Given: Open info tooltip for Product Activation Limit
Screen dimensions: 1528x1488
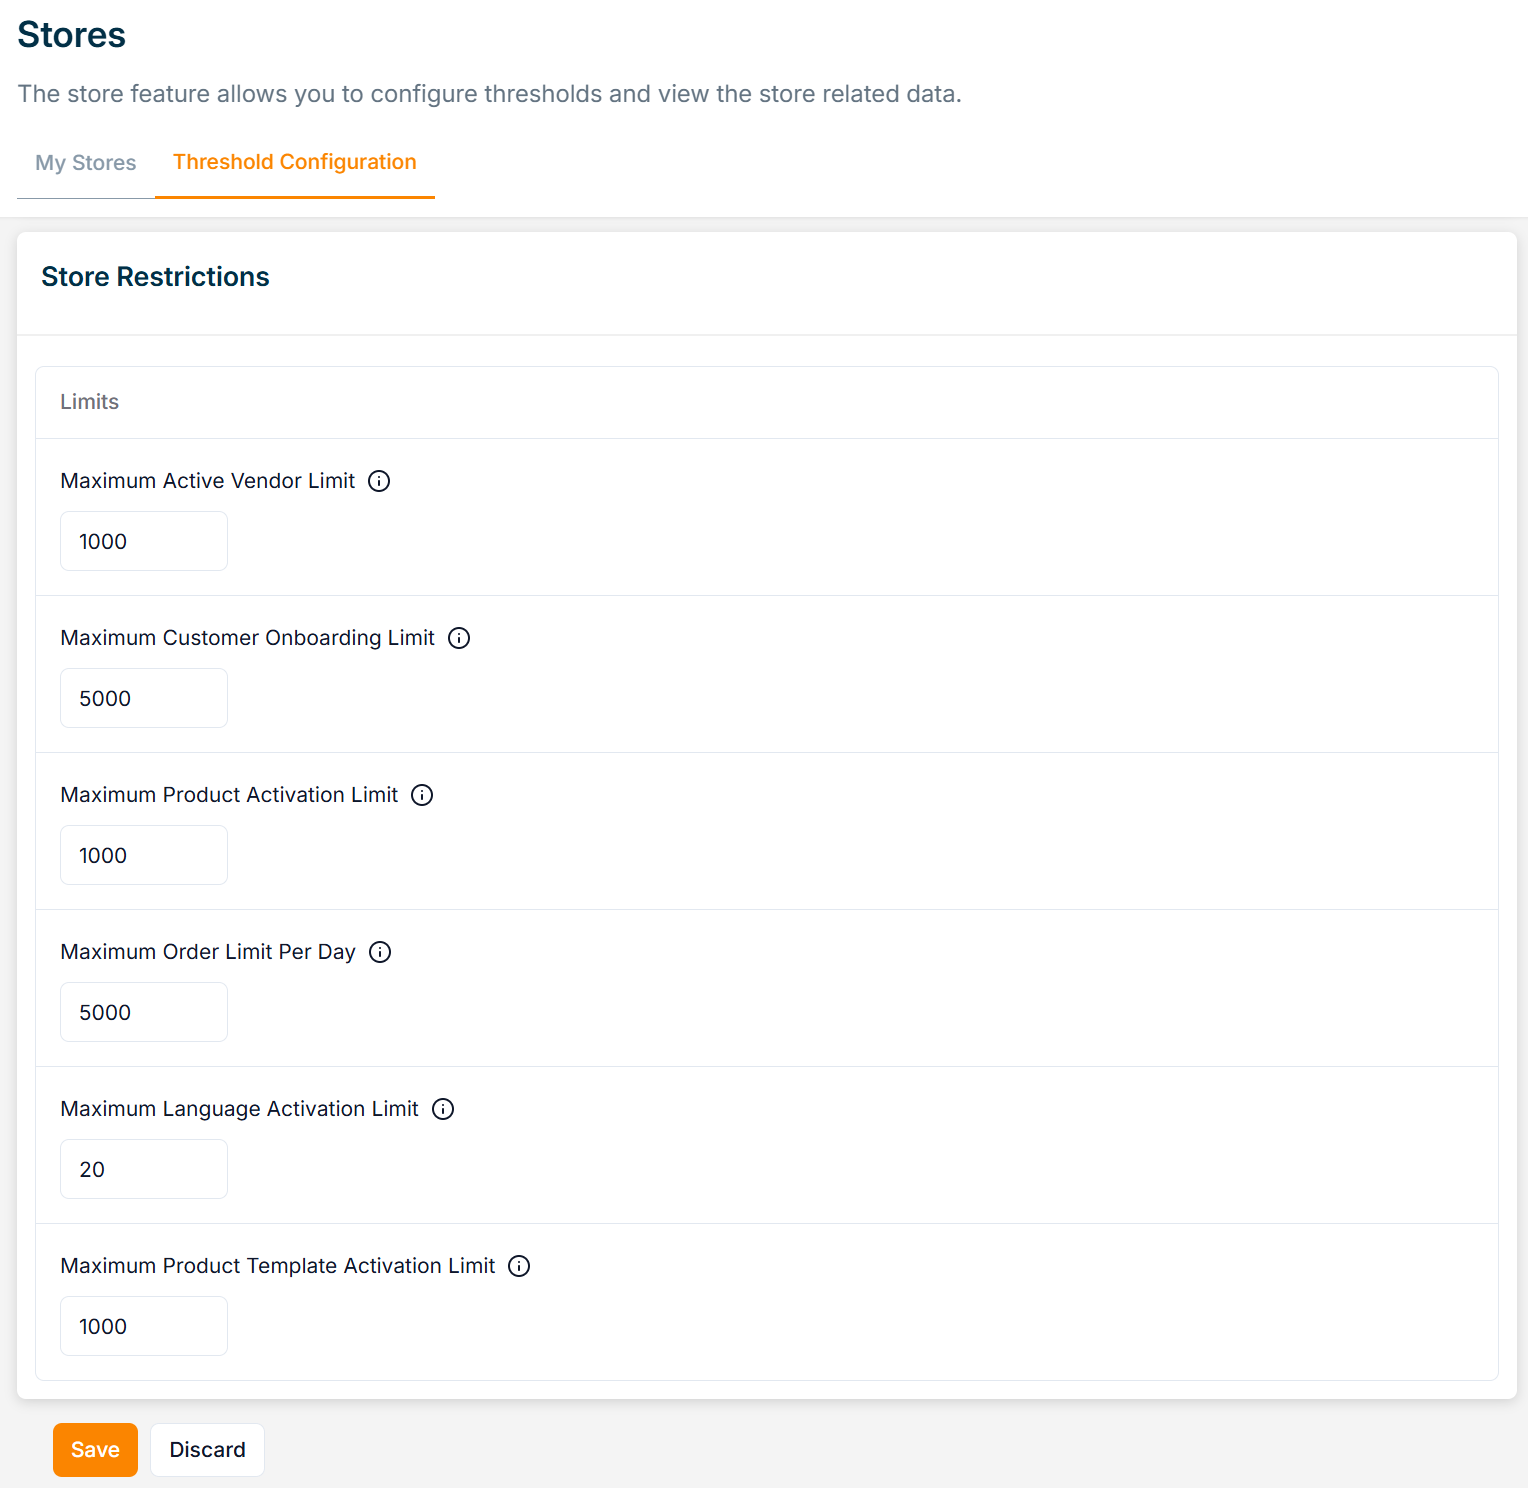Looking at the screenshot, I should (422, 795).
